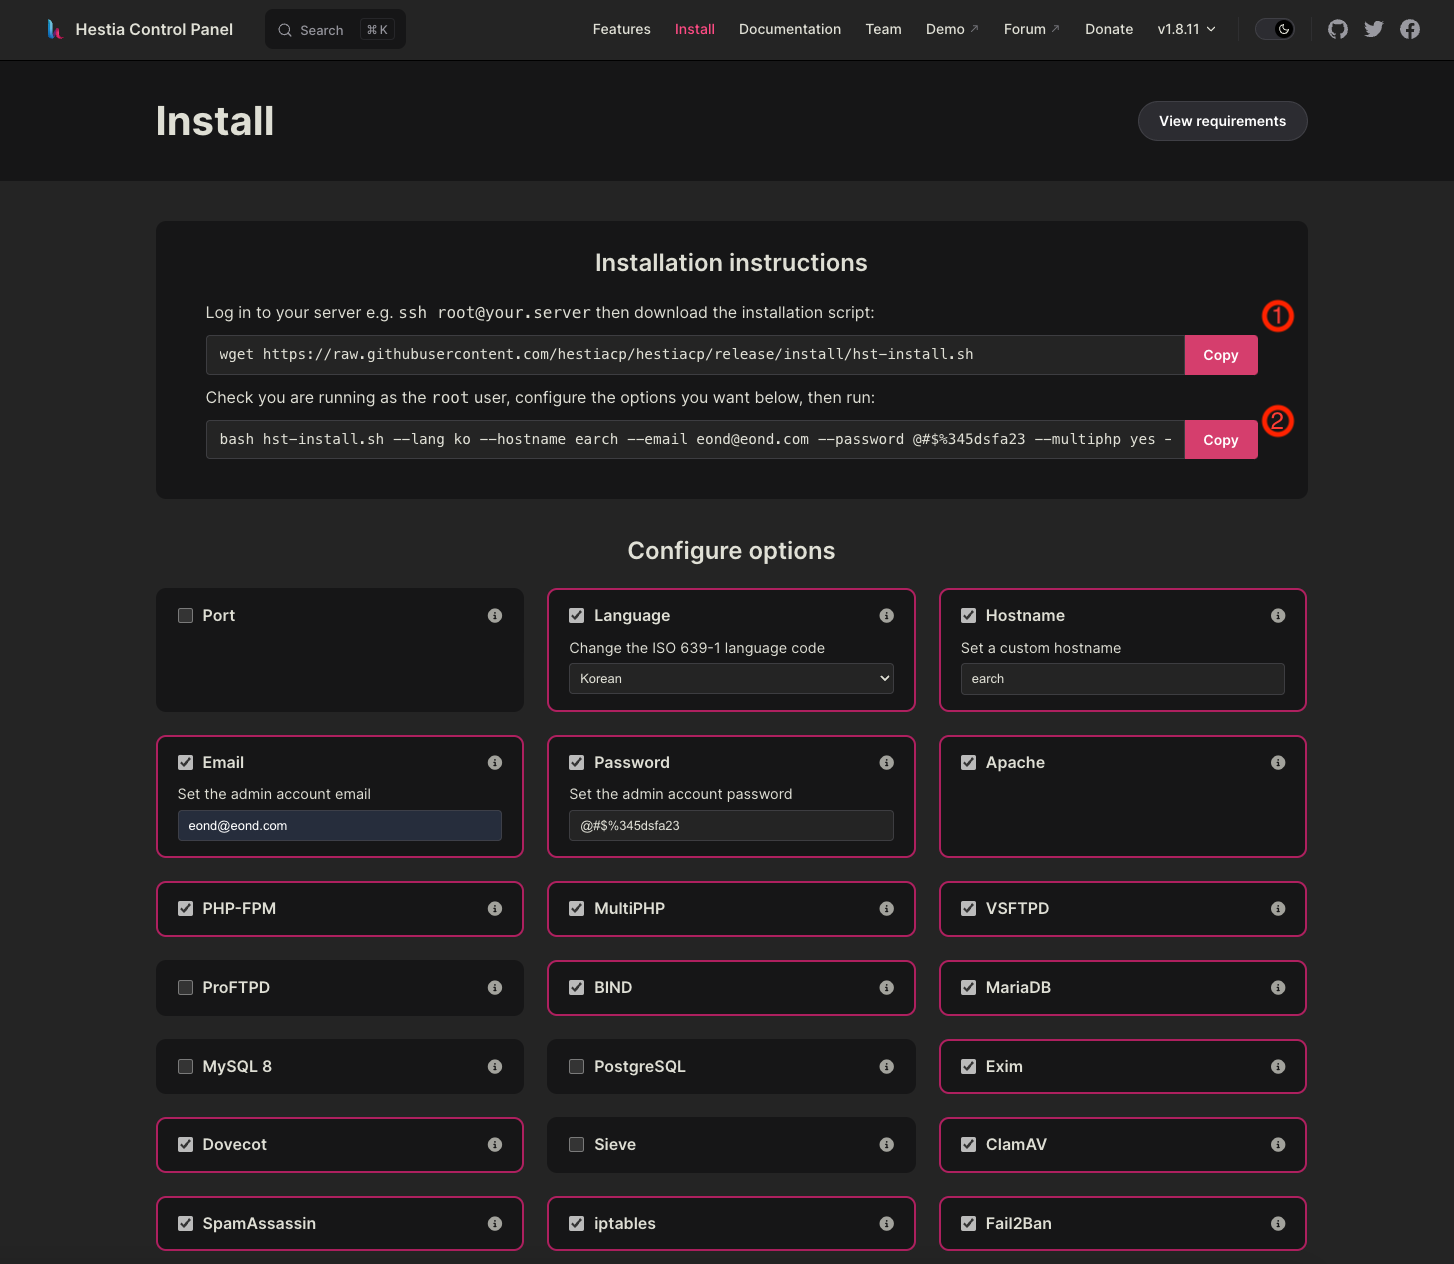The image size is (1454, 1264).
Task: Open the Korean language dropdown
Action: (x=731, y=678)
